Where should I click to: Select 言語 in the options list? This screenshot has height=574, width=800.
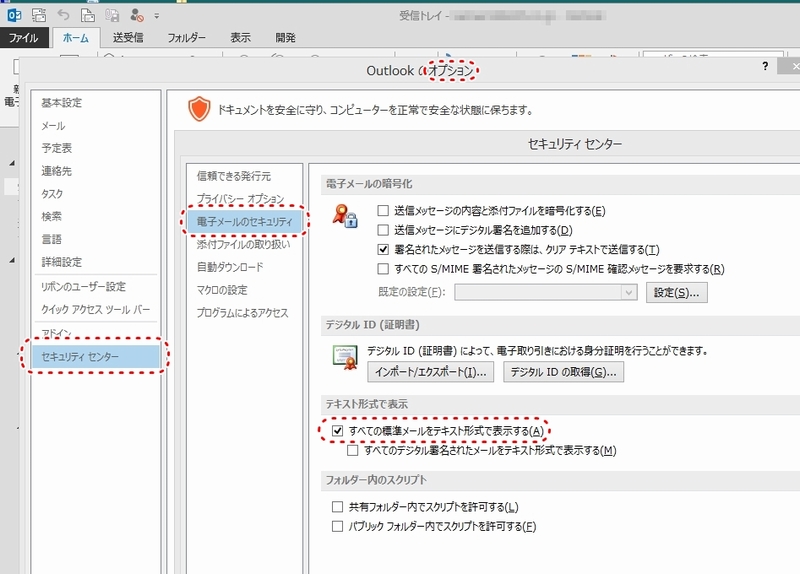tap(95, 239)
